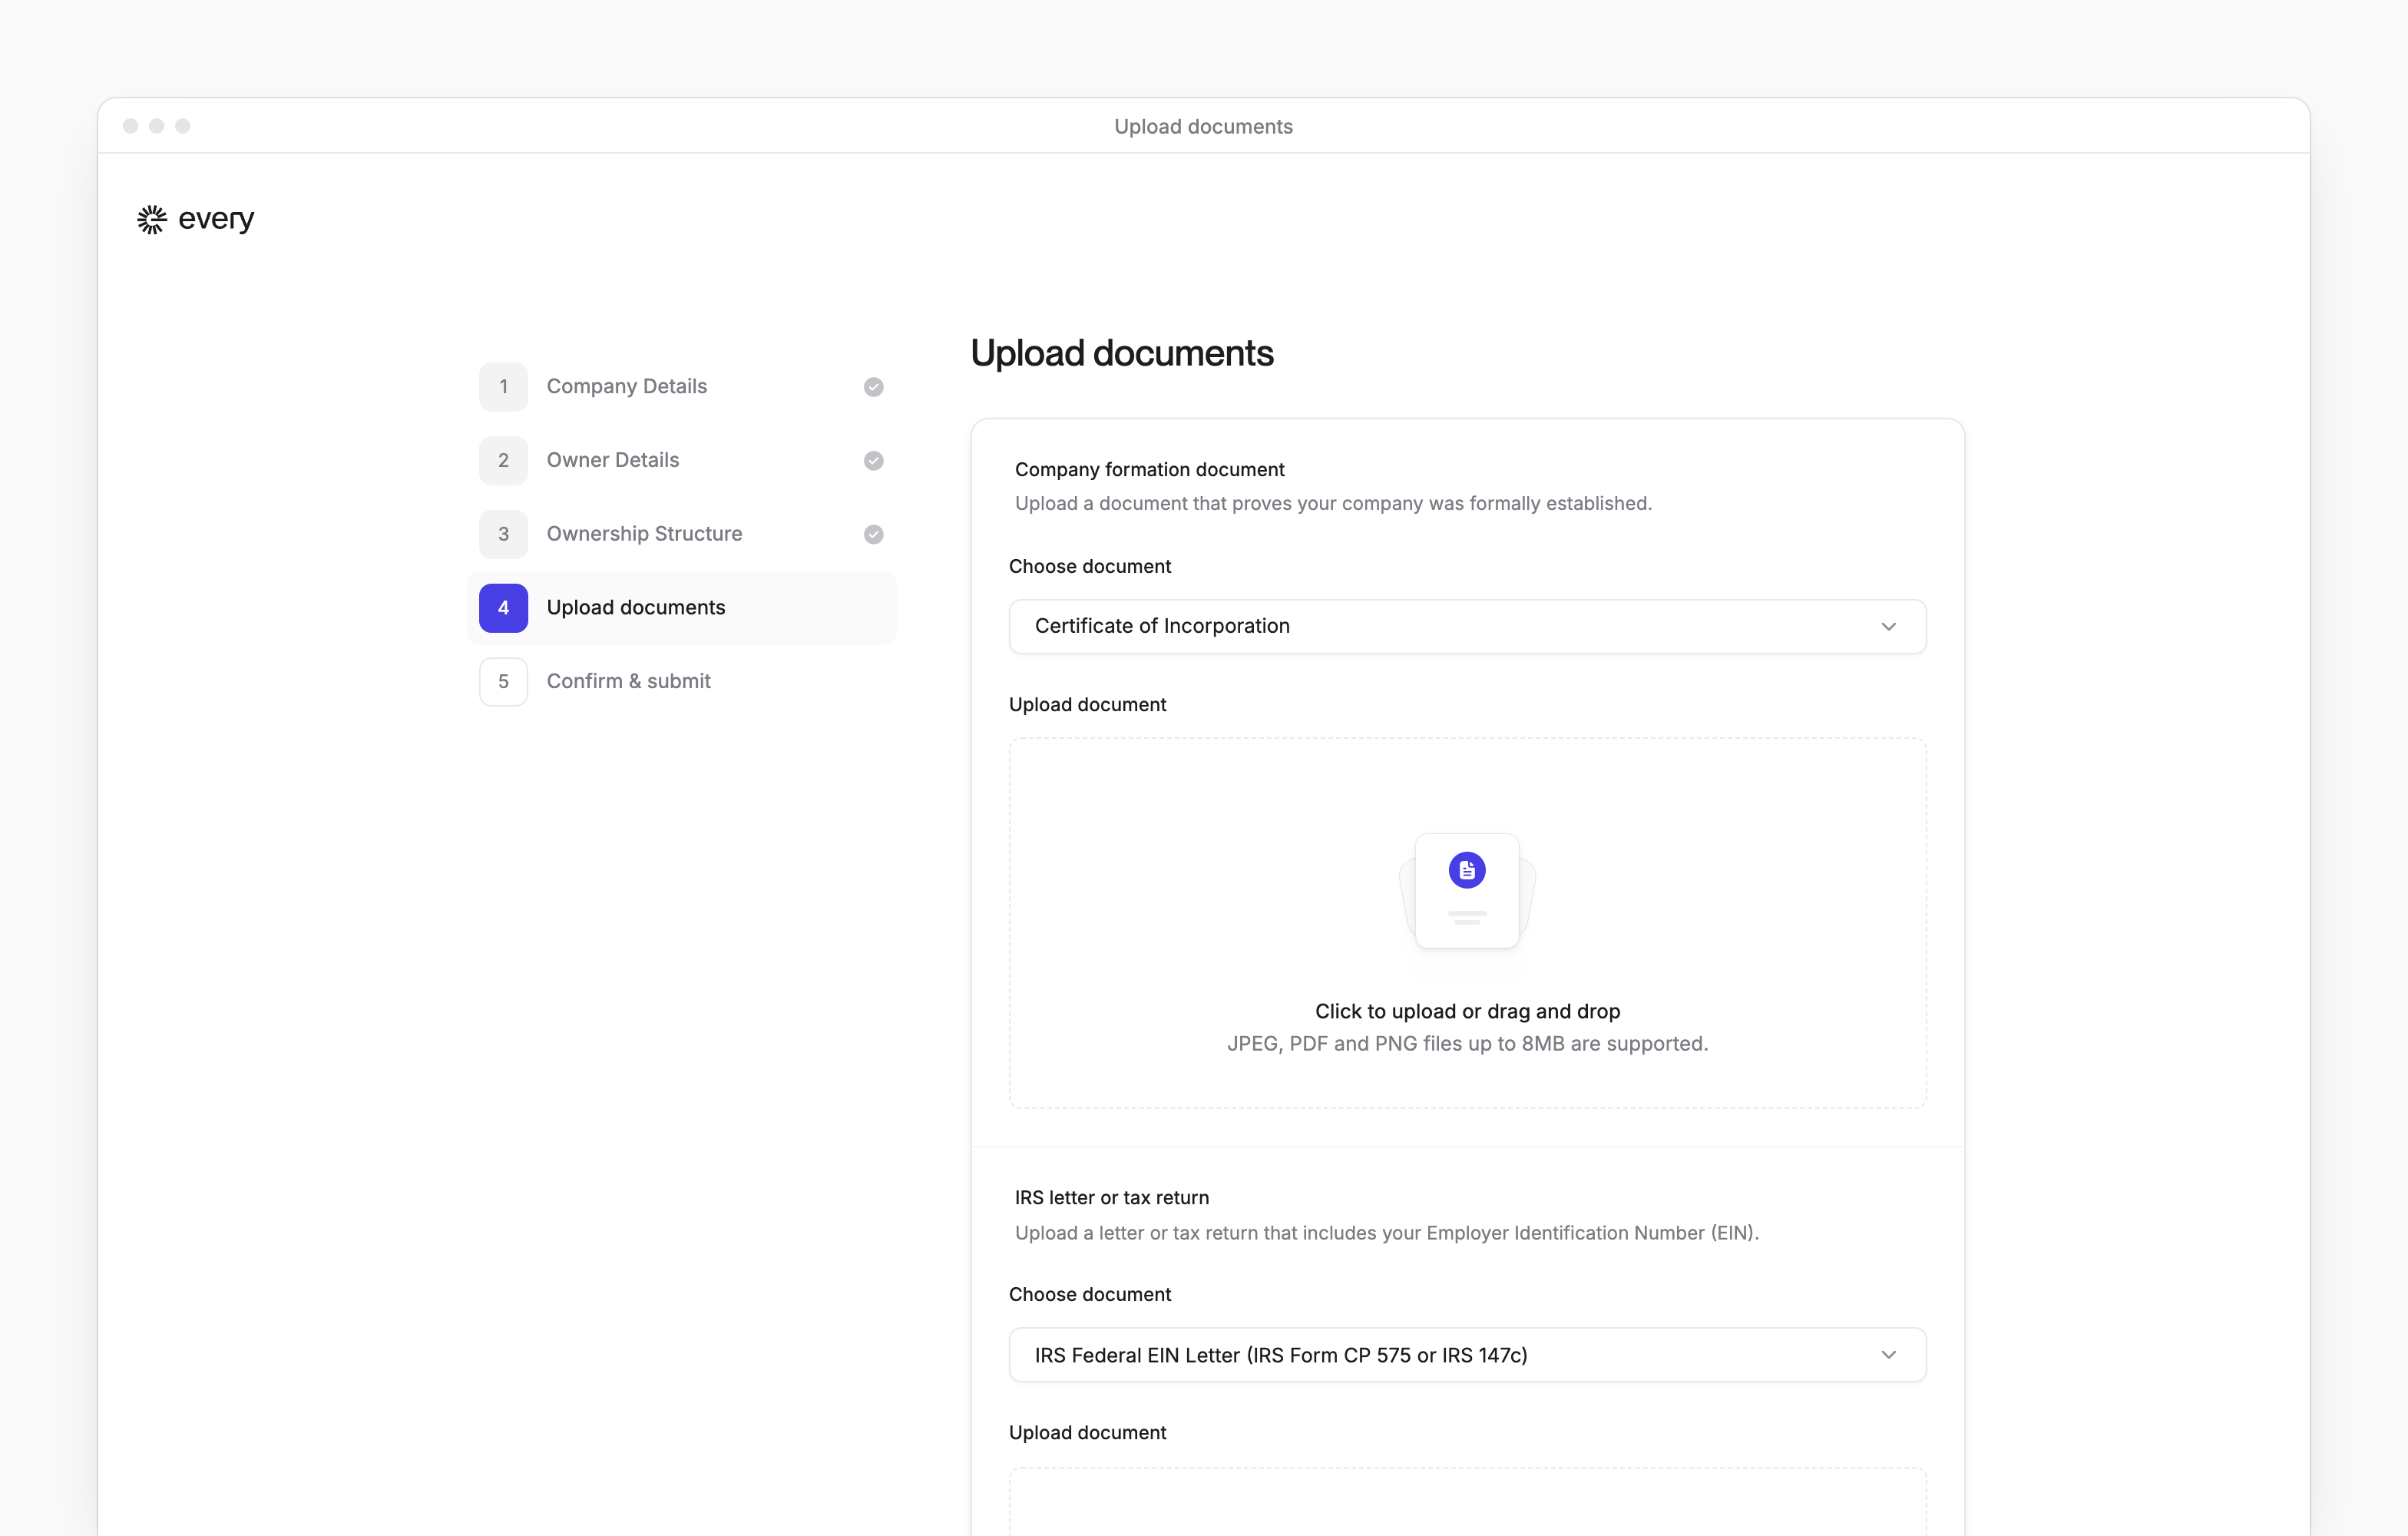Click the highlighted step 4 badge
This screenshot has height=1536, width=2408.
pyautogui.click(x=503, y=608)
